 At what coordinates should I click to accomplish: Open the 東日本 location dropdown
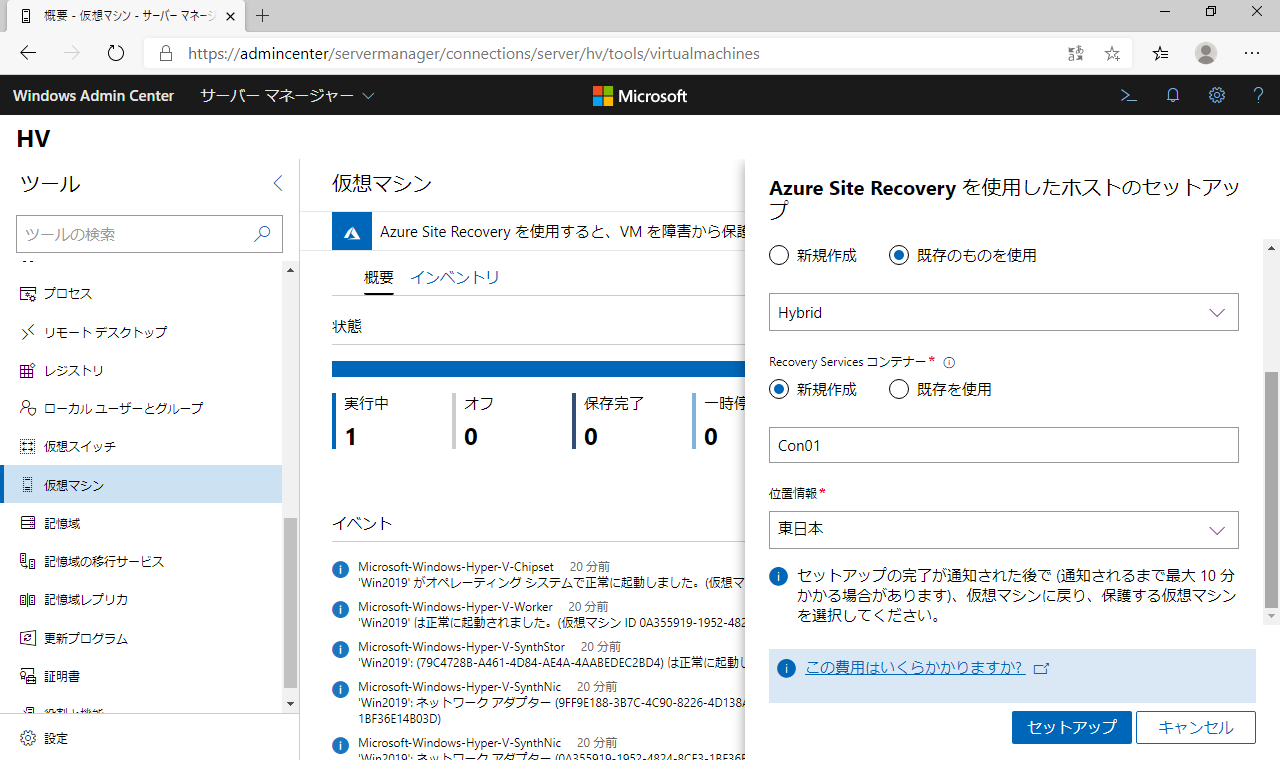click(x=1004, y=530)
